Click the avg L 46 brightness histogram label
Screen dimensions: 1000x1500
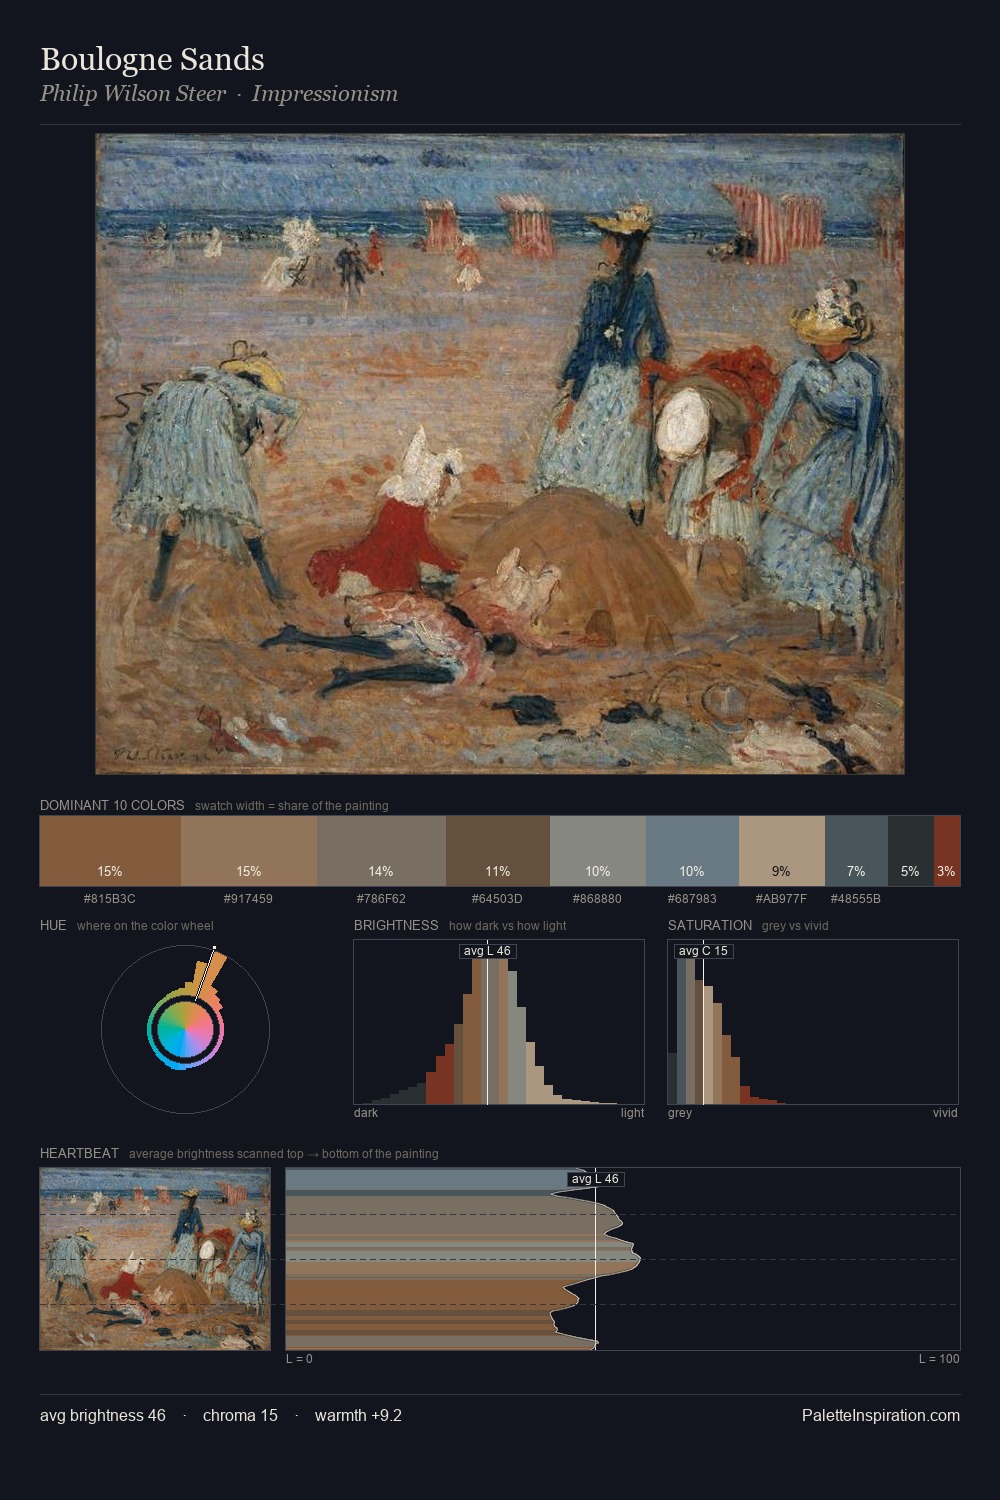487,951
